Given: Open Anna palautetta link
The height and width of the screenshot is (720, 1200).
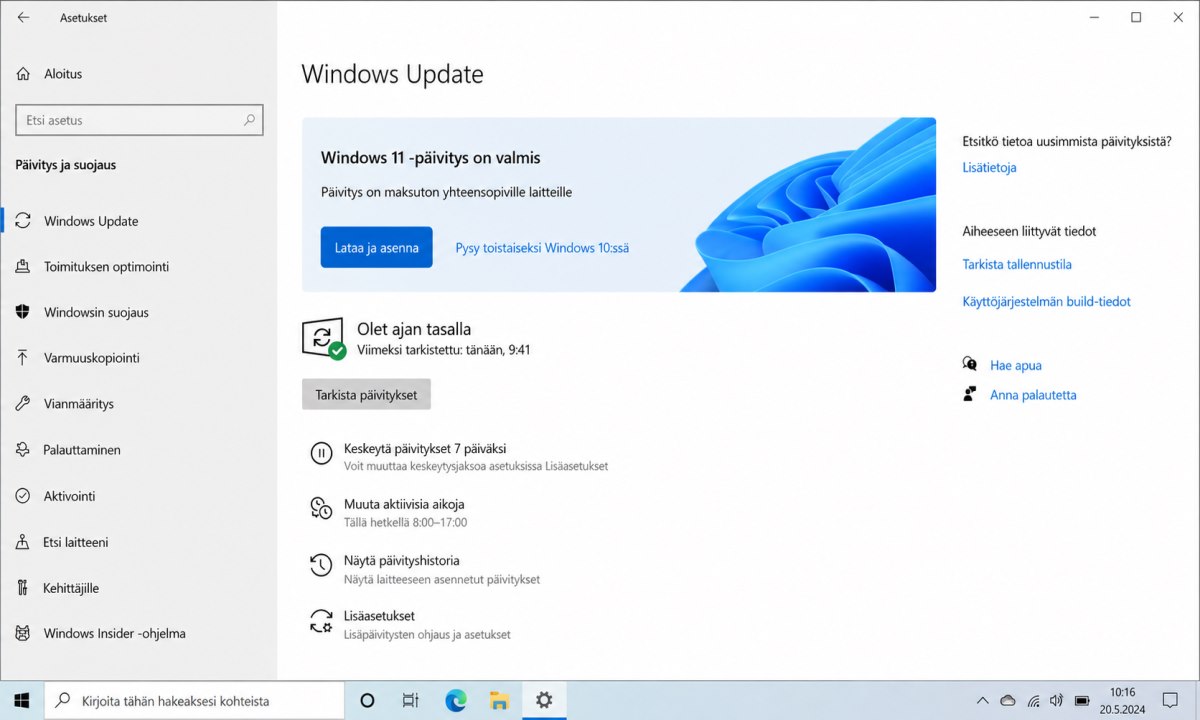Looking at the screenshot, I should 1033,395.
